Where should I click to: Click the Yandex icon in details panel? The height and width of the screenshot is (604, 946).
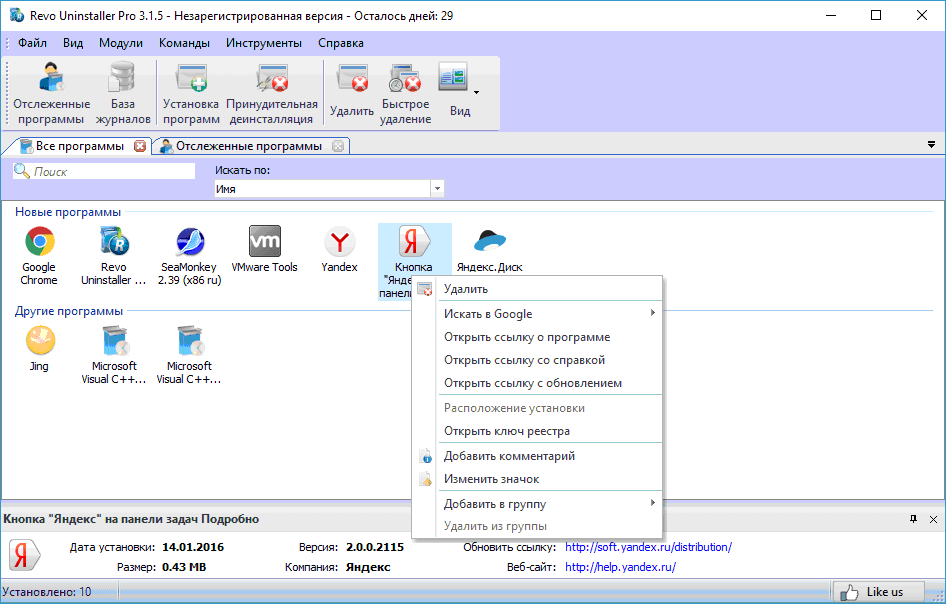coord(25,556)
